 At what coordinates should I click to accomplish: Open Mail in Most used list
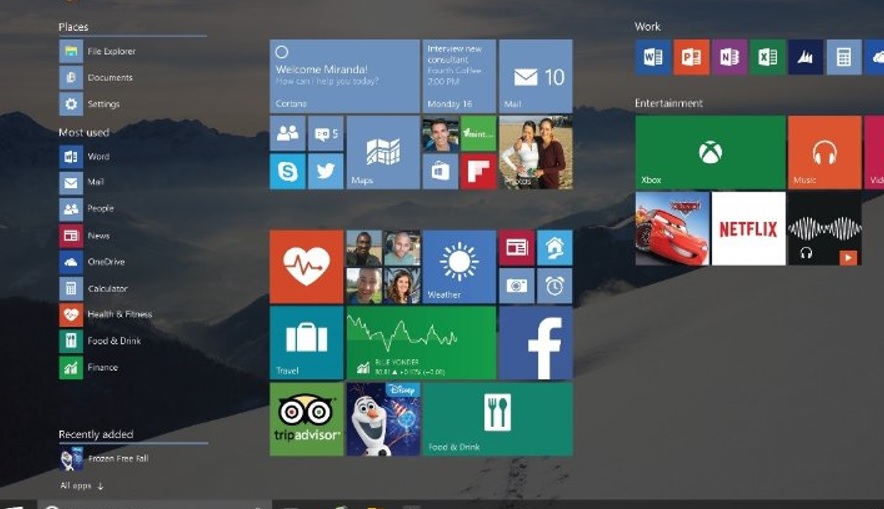tap(82, 182)
